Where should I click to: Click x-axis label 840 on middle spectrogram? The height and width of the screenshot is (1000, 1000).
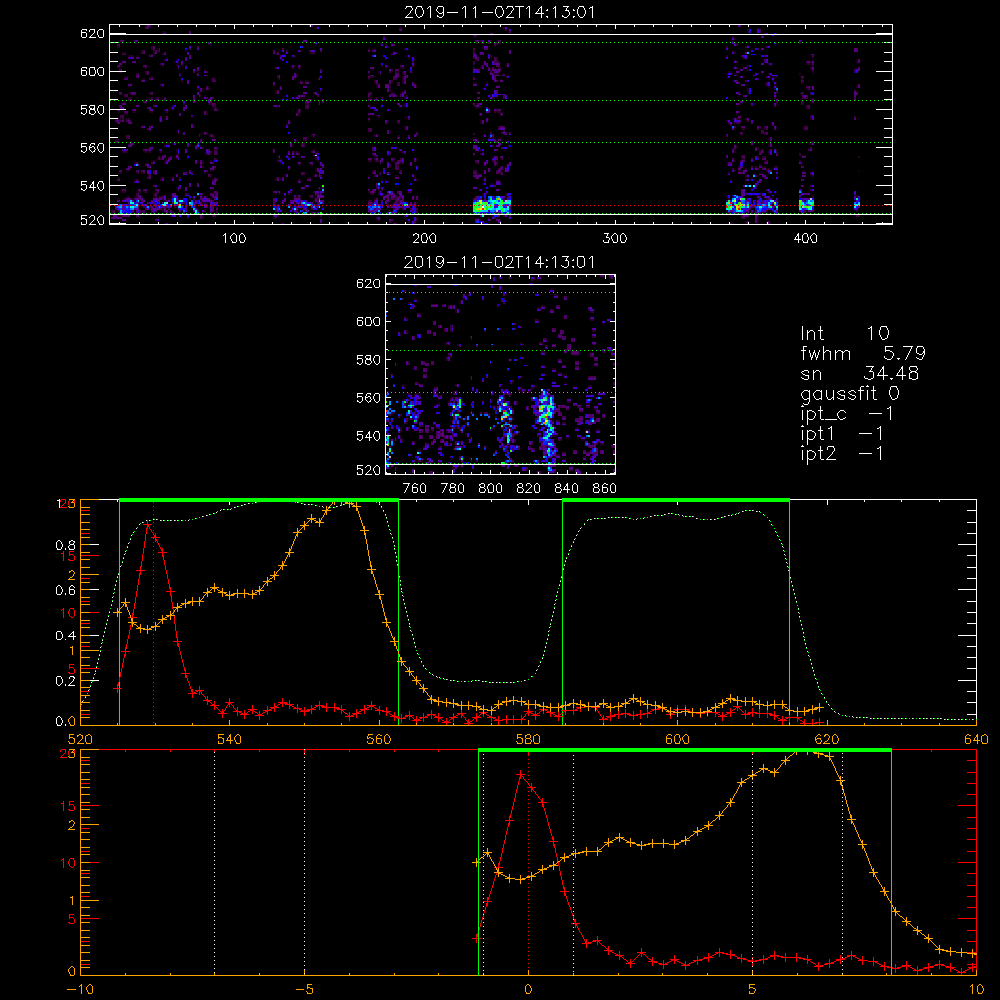point(566,488)
